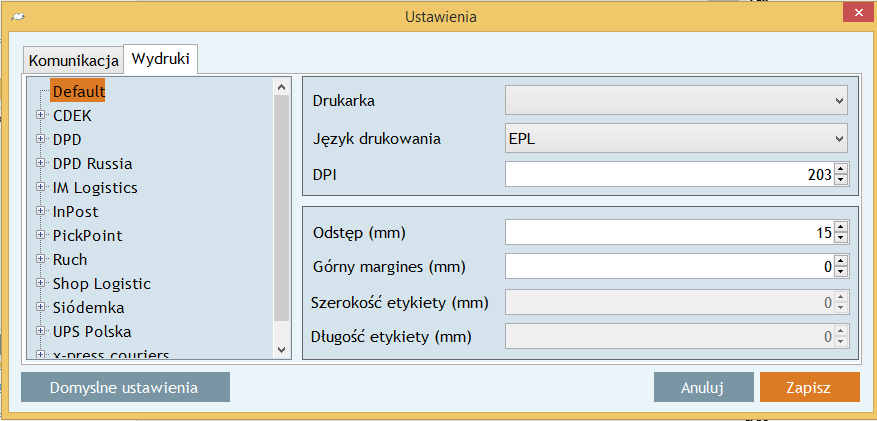
Task: Increase DPI with up arrow
Action: tap(841, 169)
